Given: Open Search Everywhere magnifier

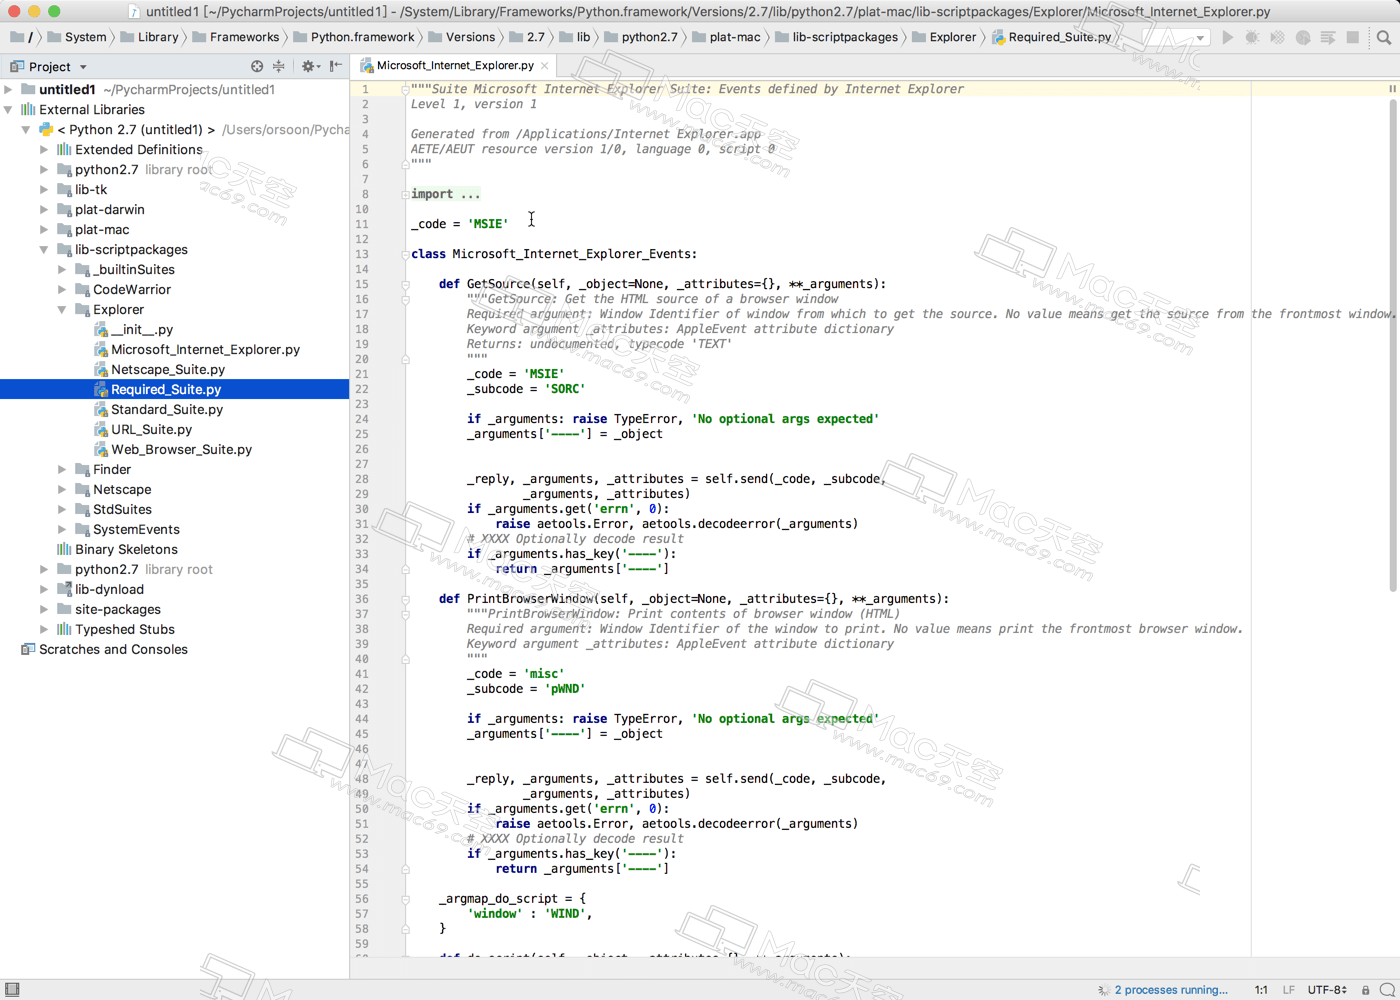Looking at the screenshot, I should [1384, 37].
